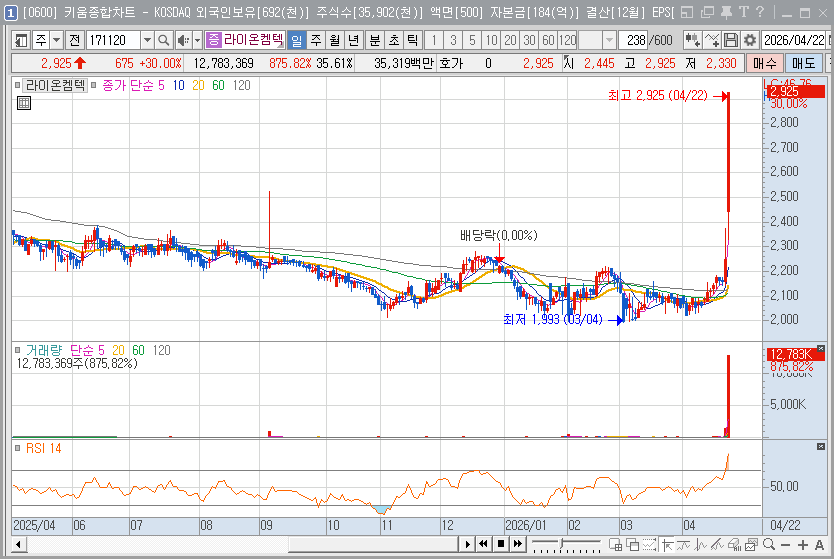Click the 전 button beside the stock code
Viewport: 834px width, 559px height.
click(74, 40)
